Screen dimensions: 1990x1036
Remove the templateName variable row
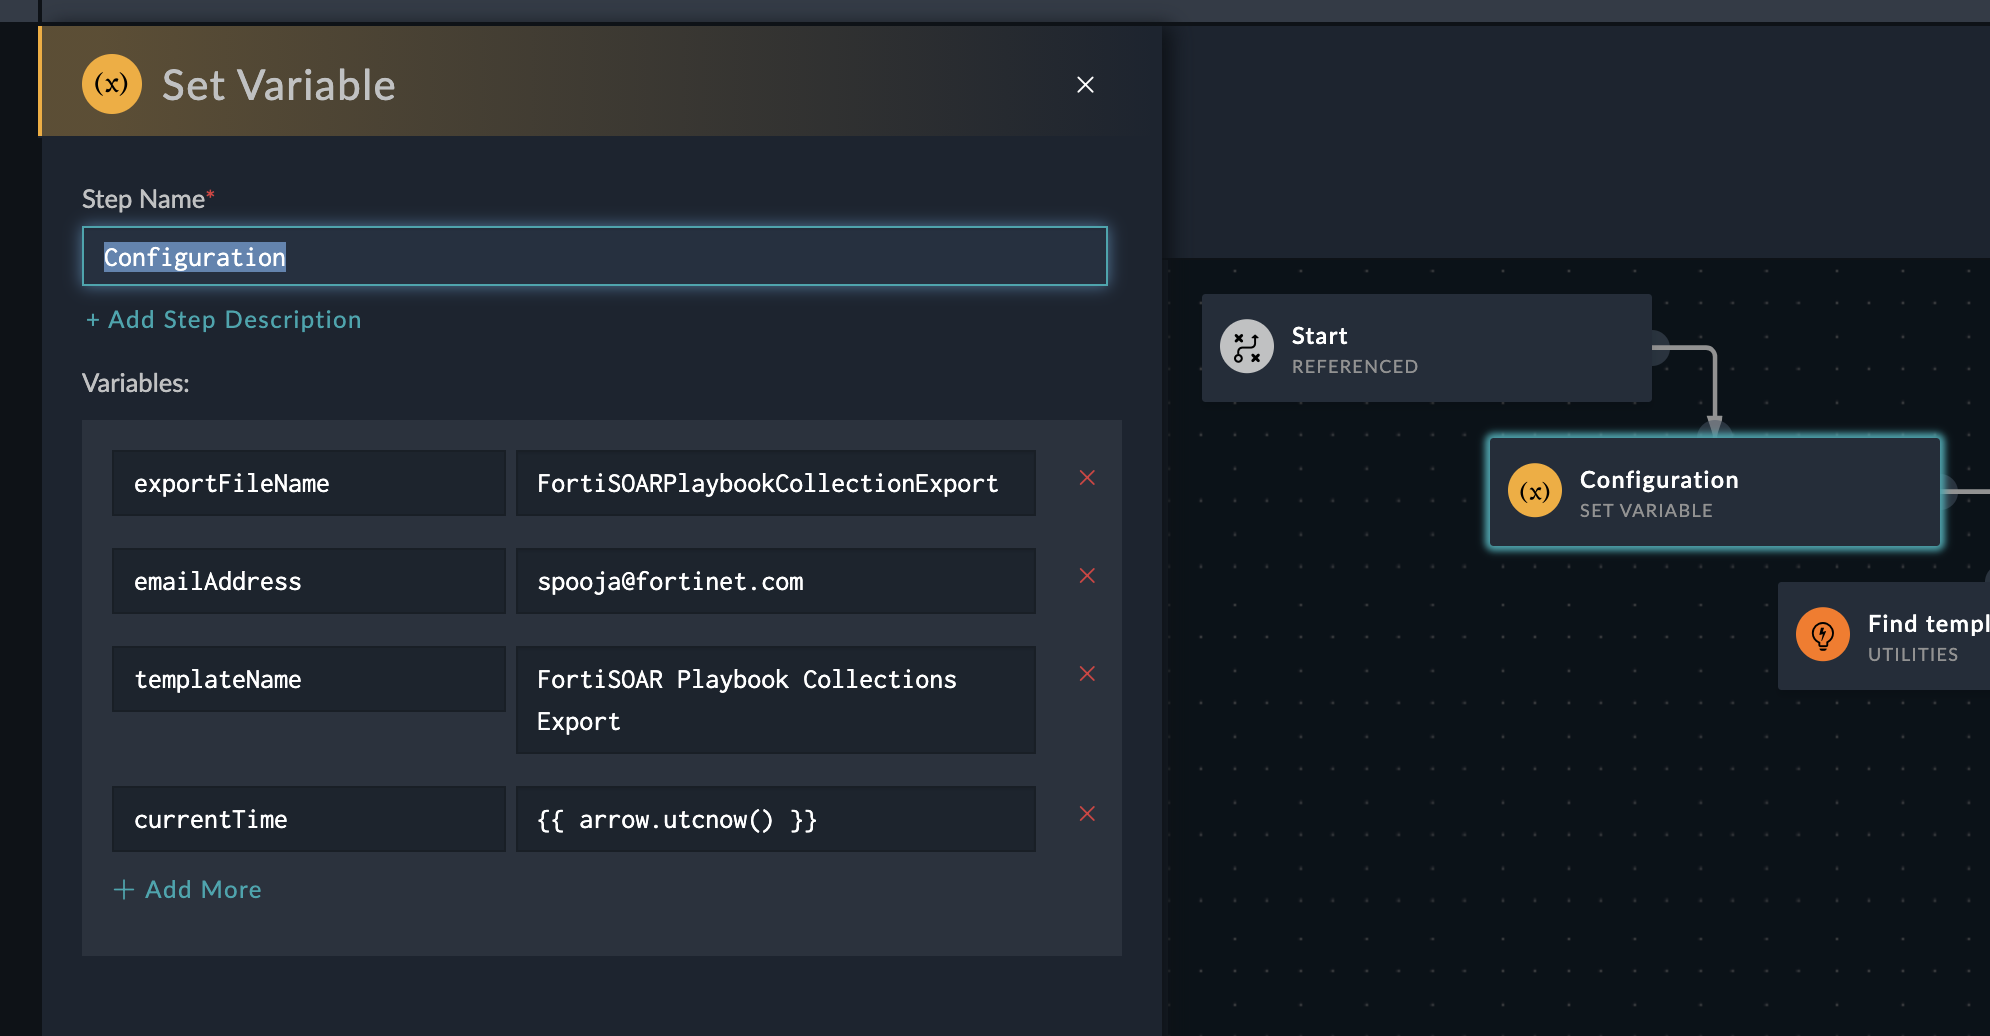pos(1087,674)
